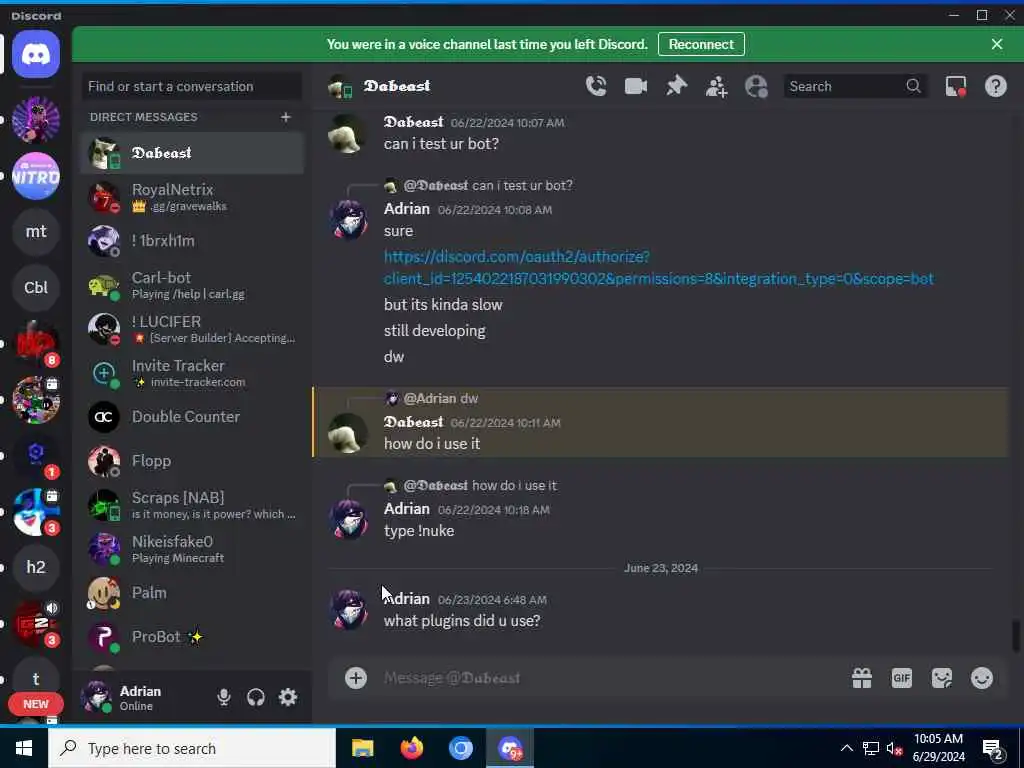This screenshot has height=768, width=1024.
Task: Open the Nikeisfake0 conversation
Action: [192, 549]
